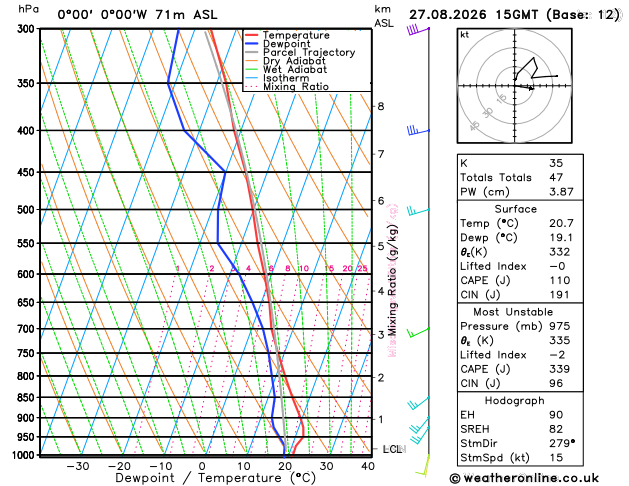
Task: Click the Most Unstable section heading
Action: coord(513,312)
